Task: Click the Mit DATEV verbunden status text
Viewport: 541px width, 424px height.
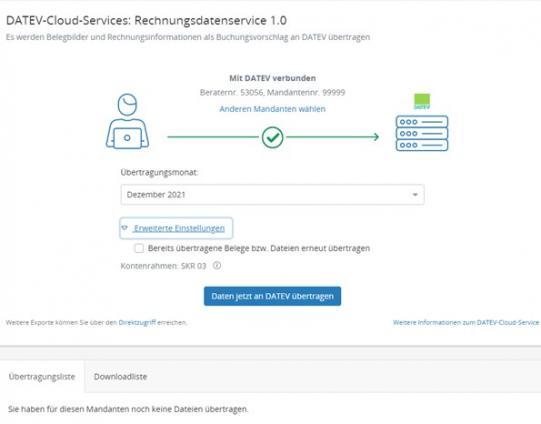Action: 273,78
